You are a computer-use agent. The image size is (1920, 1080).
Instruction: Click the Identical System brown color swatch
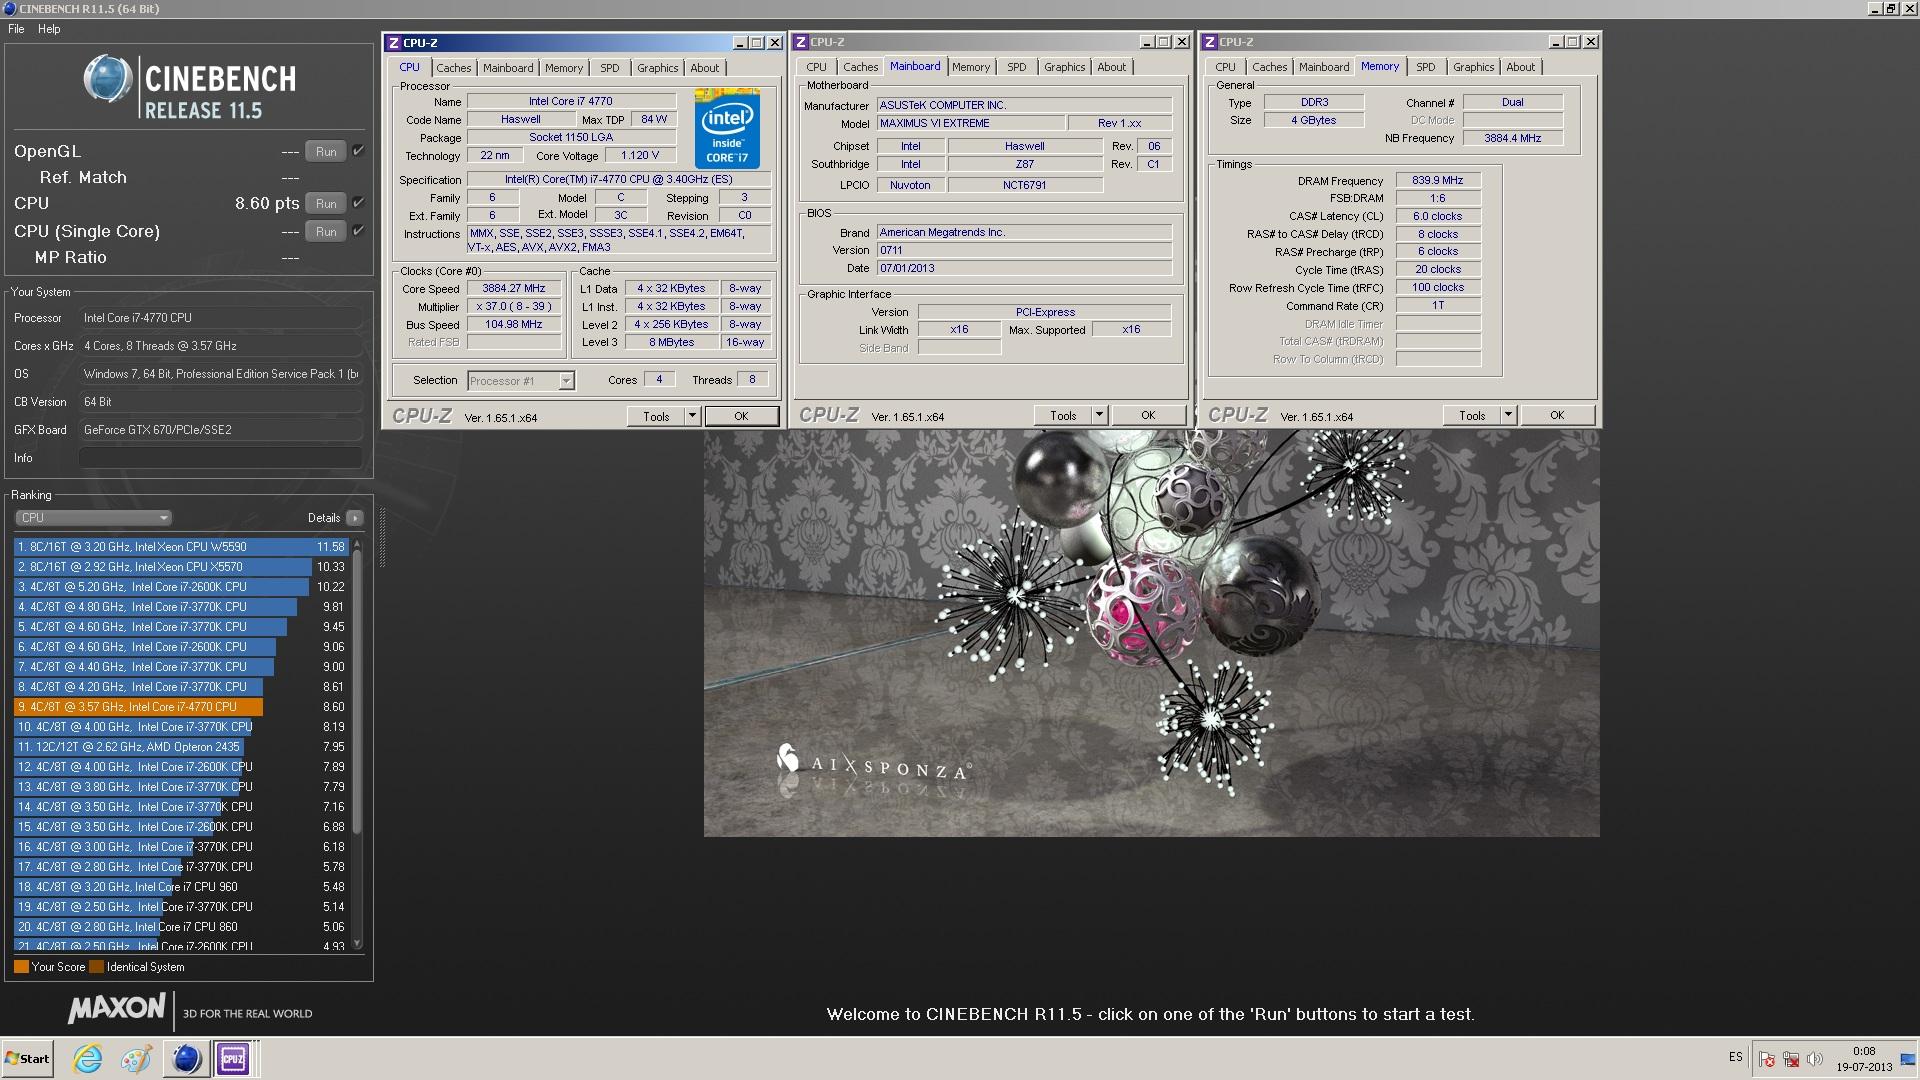[96, 967]
